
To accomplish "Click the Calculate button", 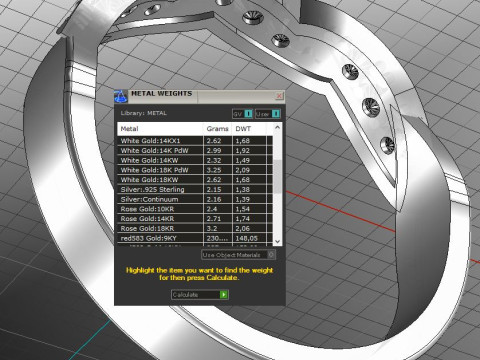I will pos(200,295).
